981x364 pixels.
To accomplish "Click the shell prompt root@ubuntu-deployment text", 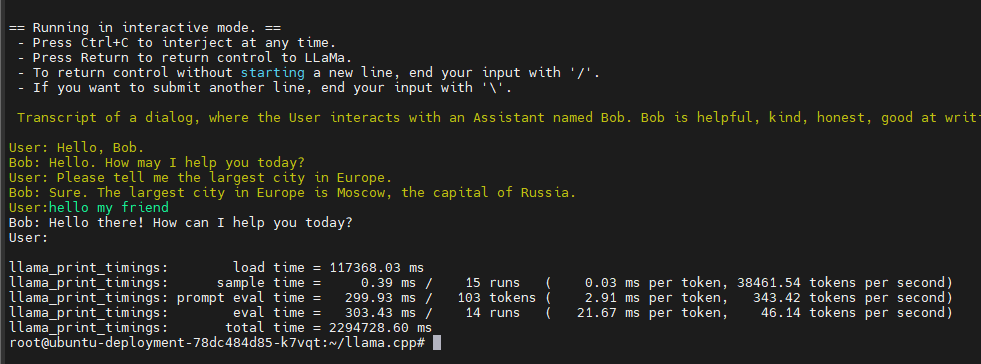I will click(x=217, y=343).
